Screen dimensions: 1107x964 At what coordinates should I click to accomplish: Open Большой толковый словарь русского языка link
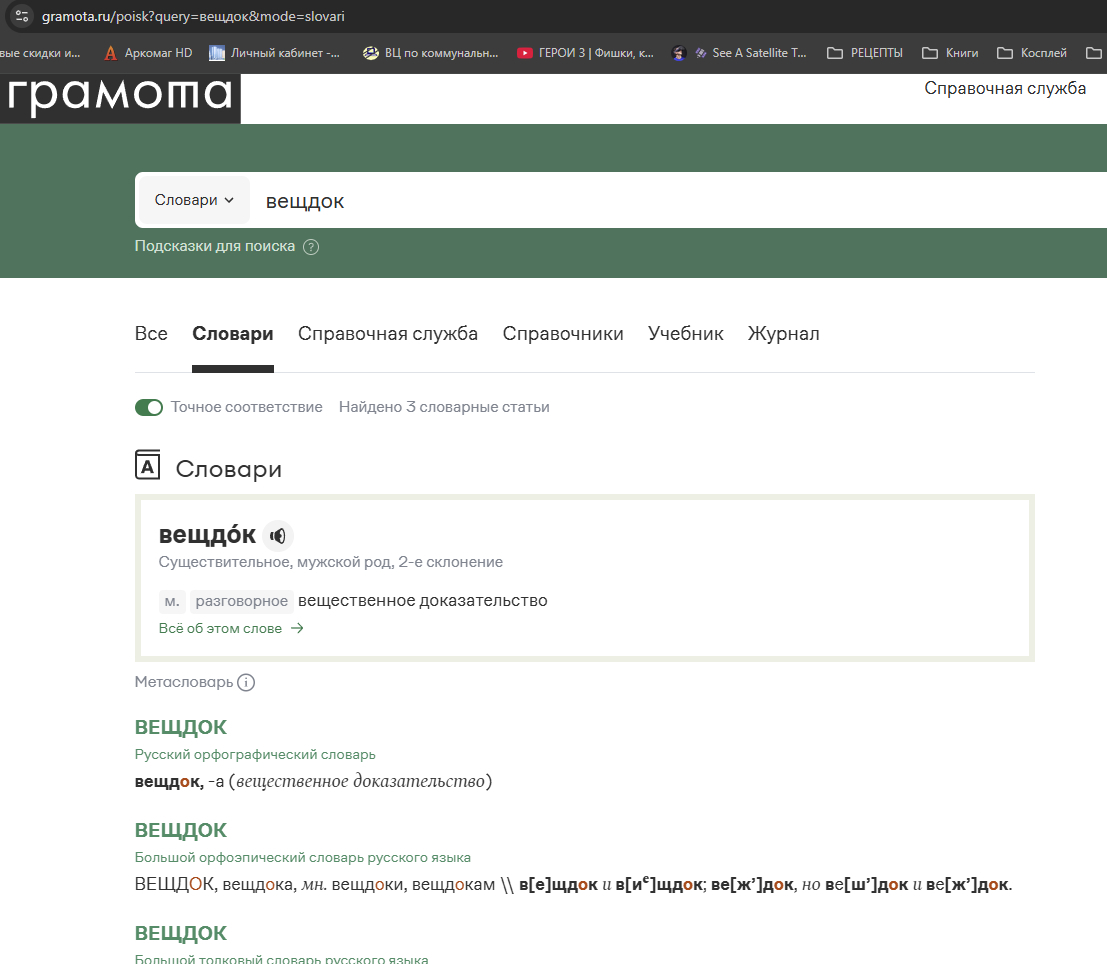tap(281, 959)
